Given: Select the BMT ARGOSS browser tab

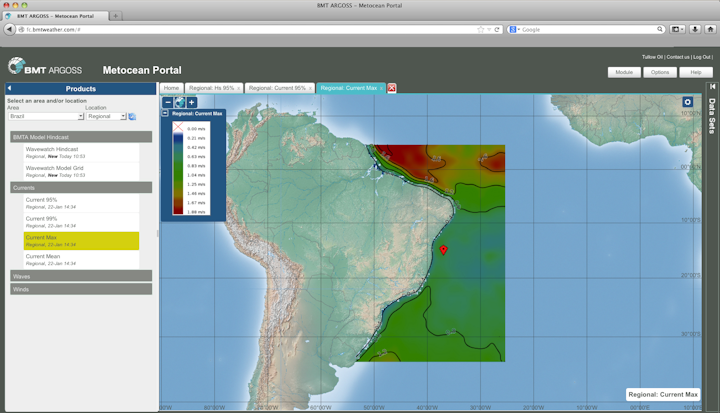Looking at the screenshot, I should tap(56, 16).
